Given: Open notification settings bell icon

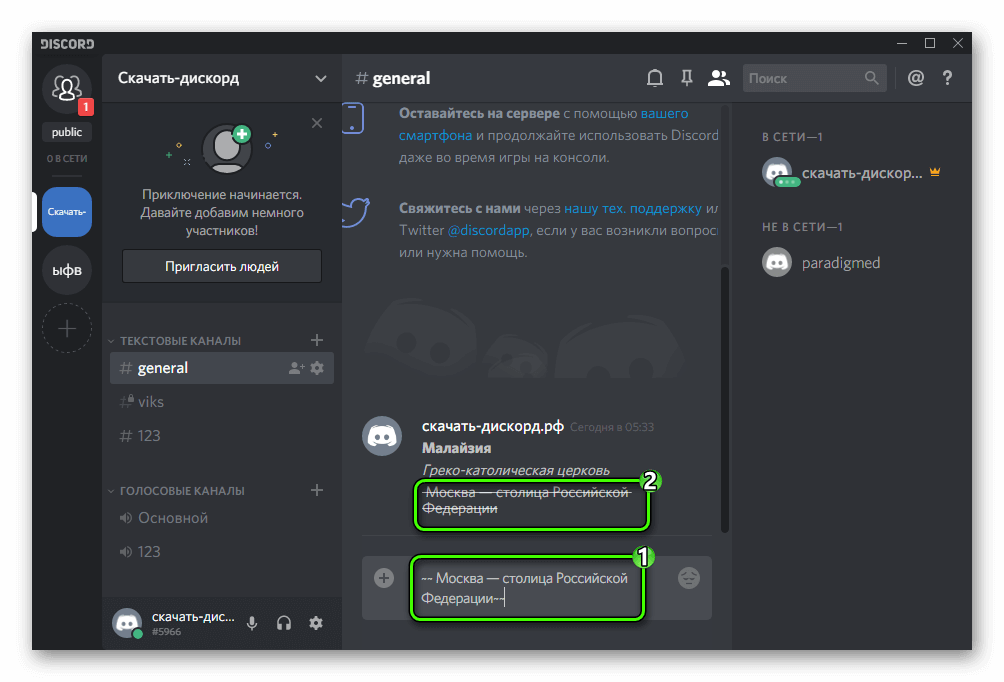Looking at the screenshot, I should click(655, 78).
